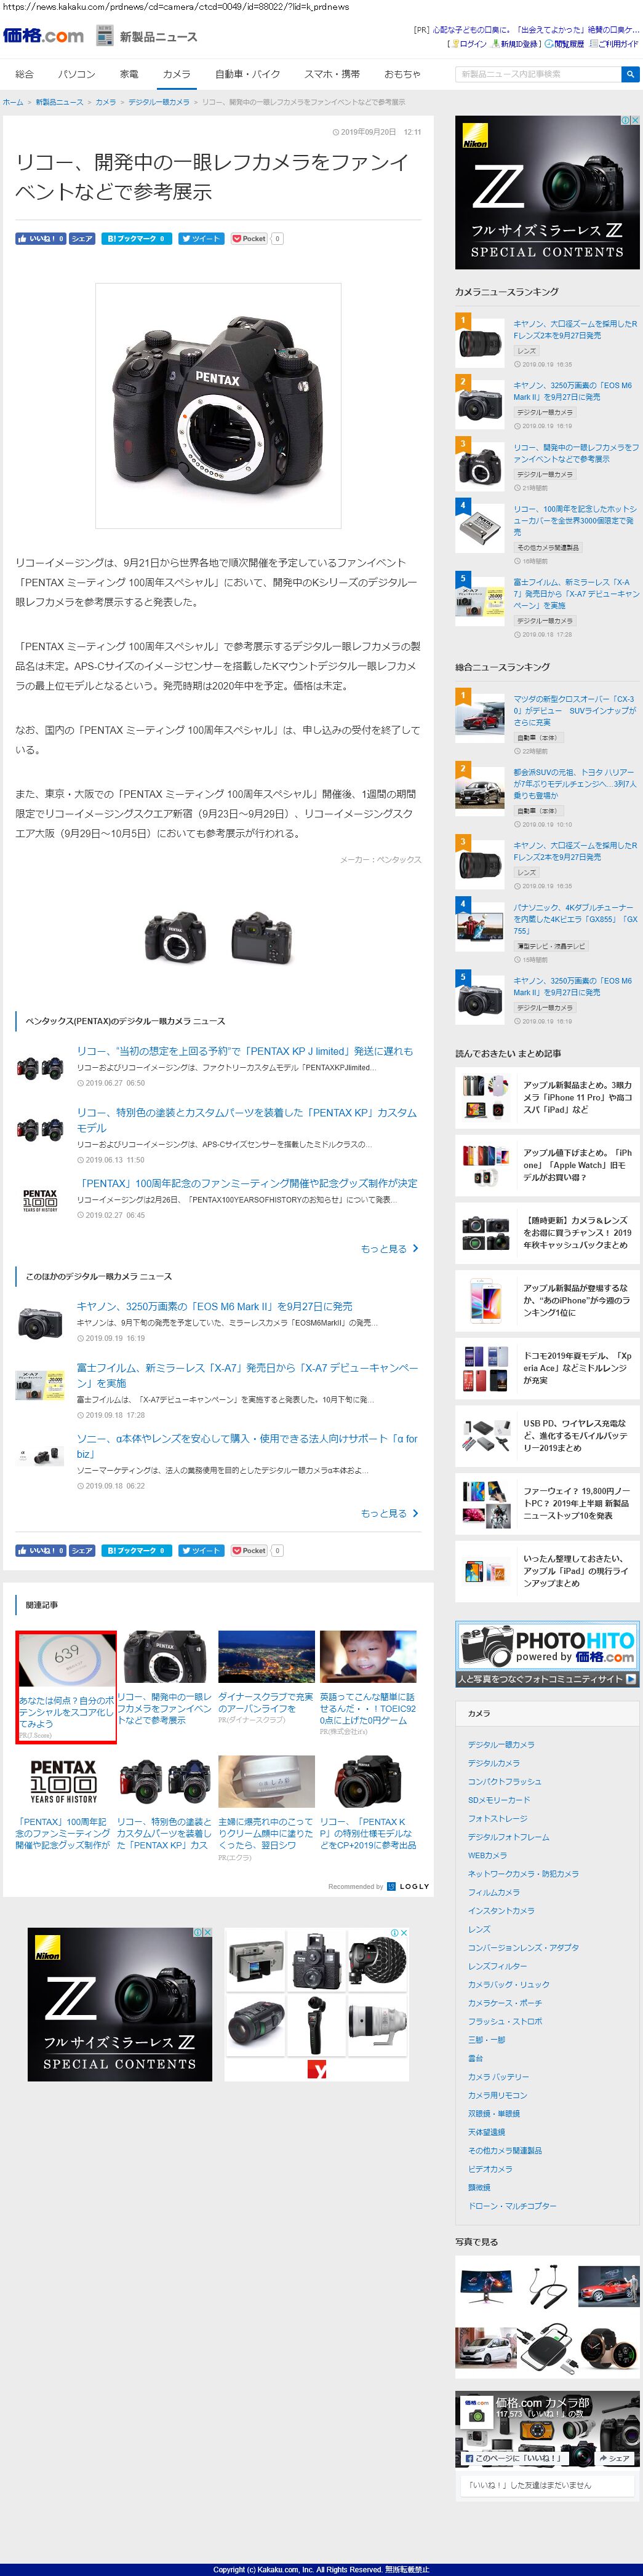This screenshot has width=643, height=2576.
Task: Open 新規ID登録 in the header
Action: [518, 44]
